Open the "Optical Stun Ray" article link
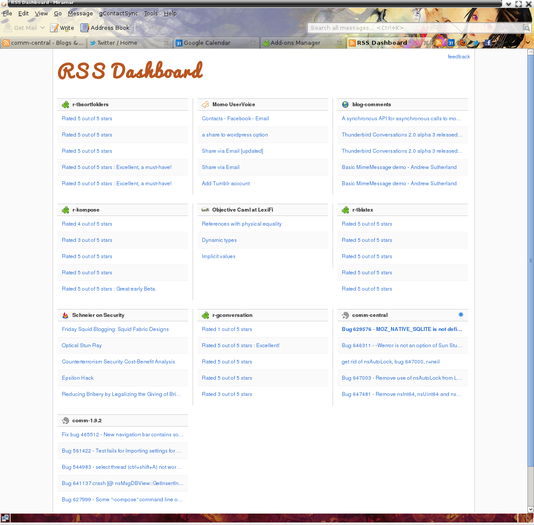This screenshot has height=525, width=534. click(x=82, y=346)
